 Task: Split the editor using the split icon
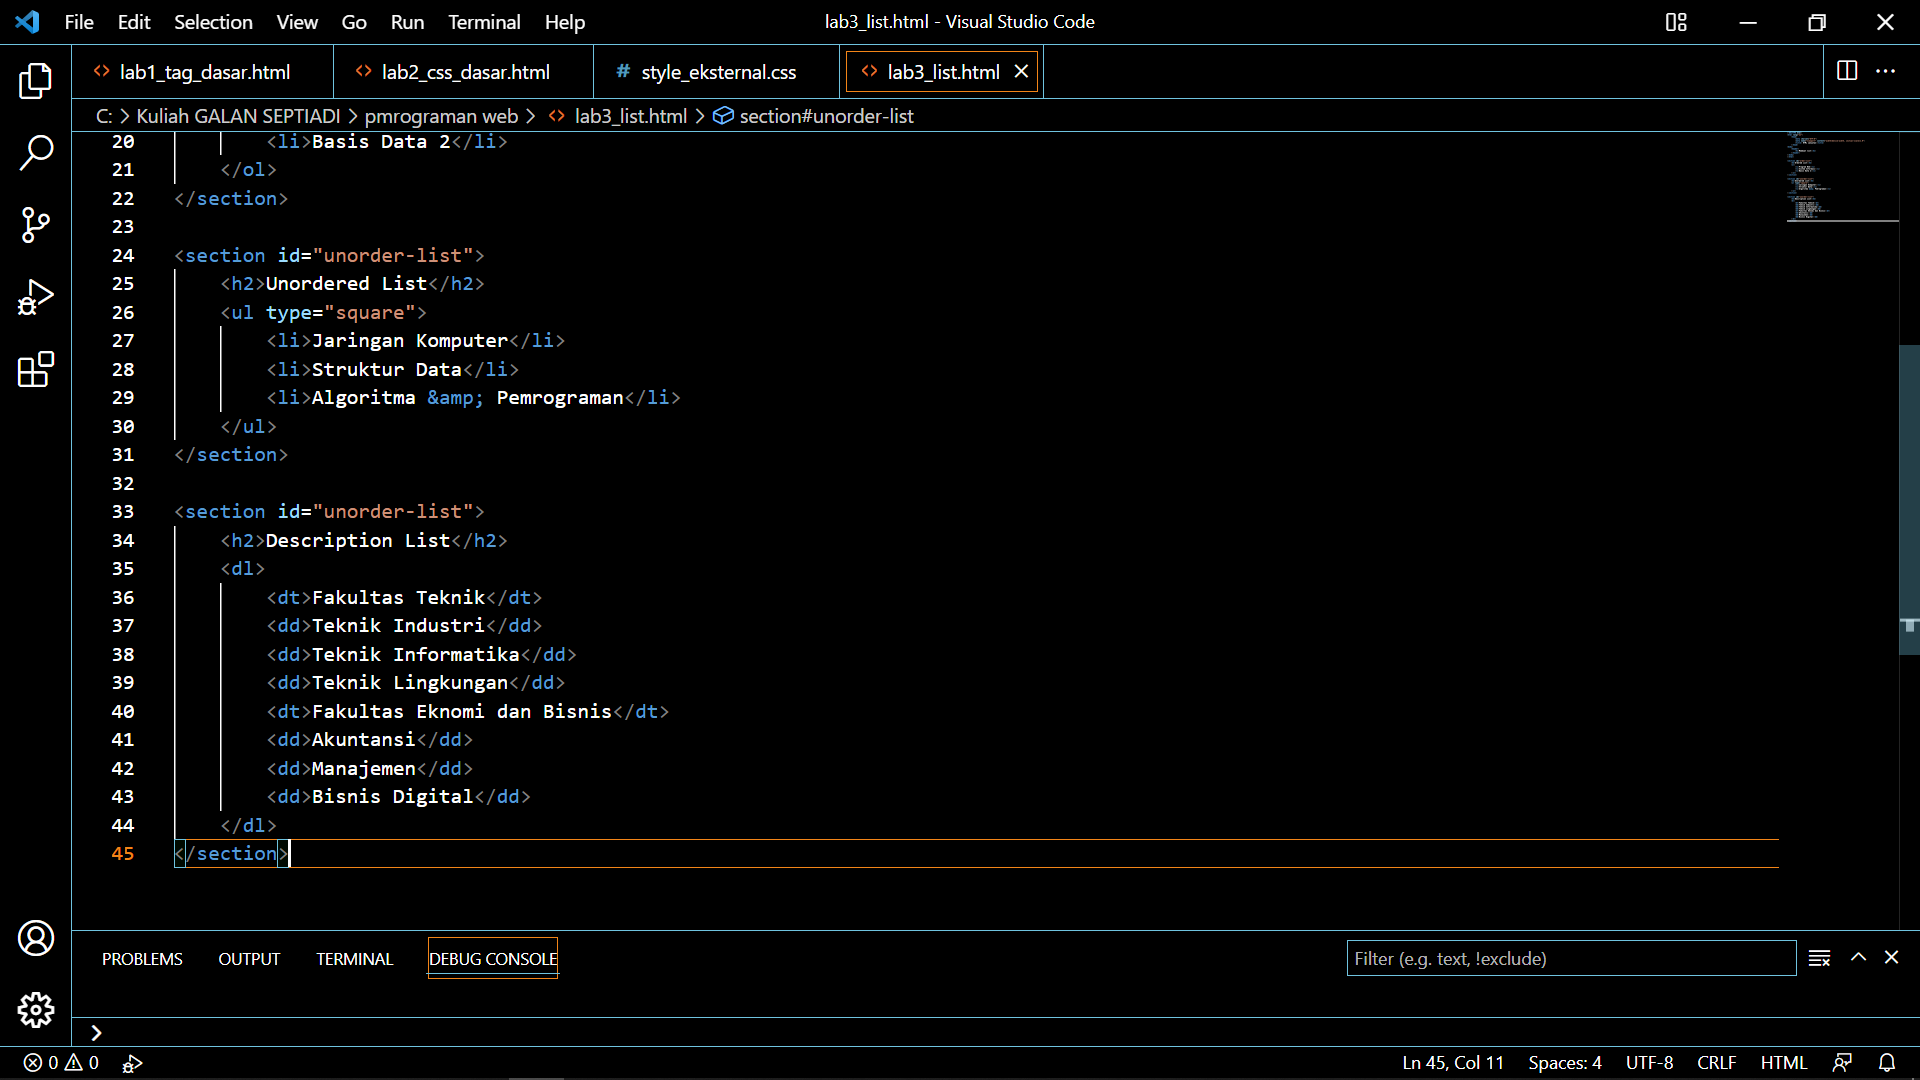(1846, 71)
